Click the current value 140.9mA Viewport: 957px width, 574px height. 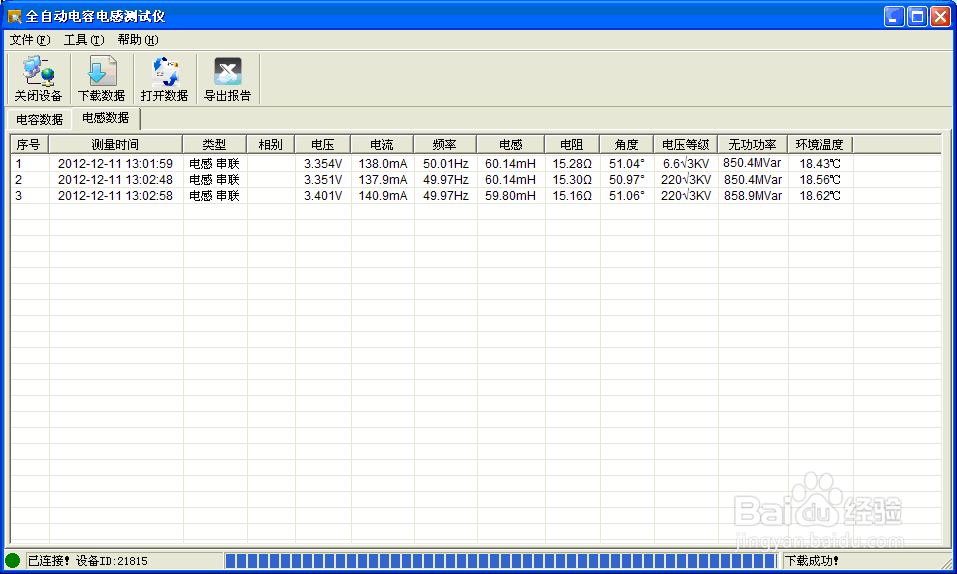click(383, 195)
